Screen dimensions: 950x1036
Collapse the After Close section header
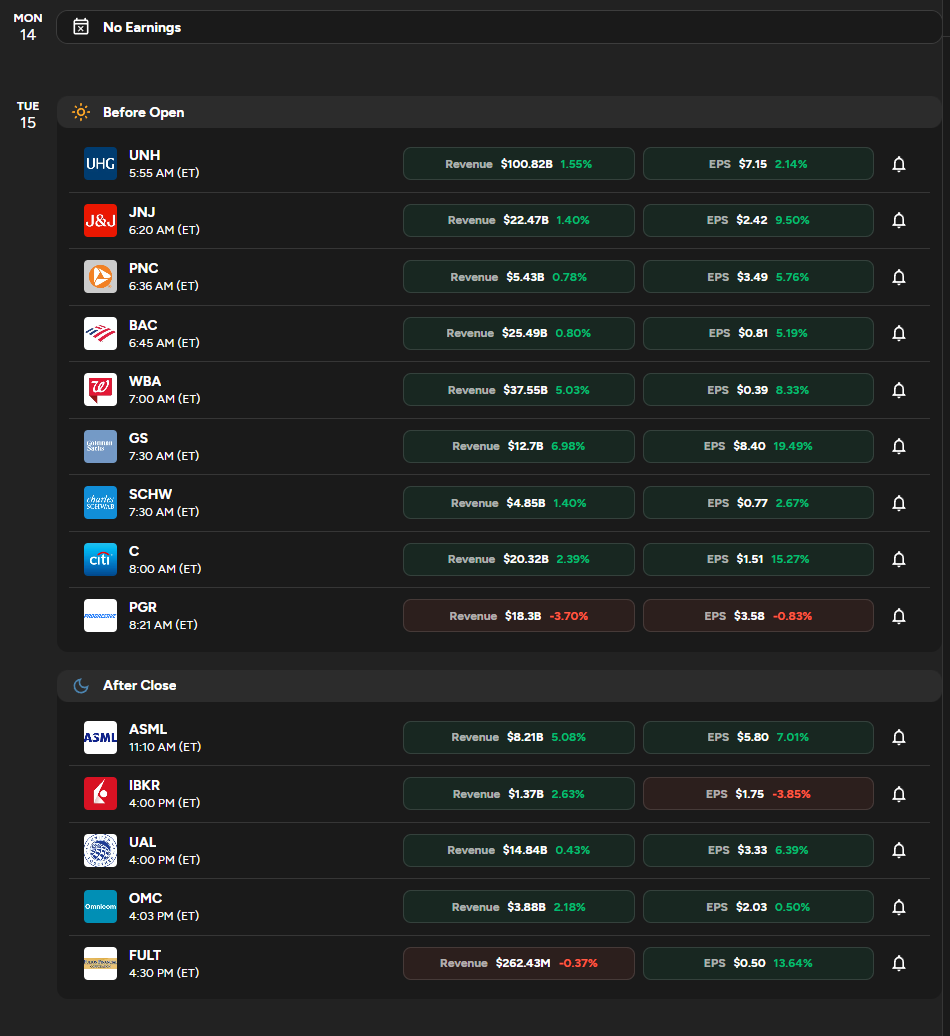[x=499, y=686]
